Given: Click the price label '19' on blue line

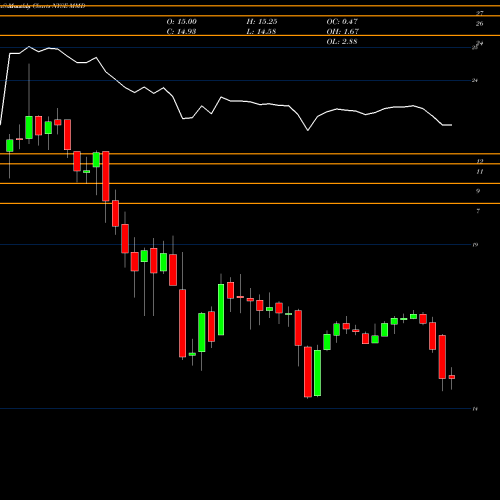Looking at the screenshot, I should pos(475,245).
